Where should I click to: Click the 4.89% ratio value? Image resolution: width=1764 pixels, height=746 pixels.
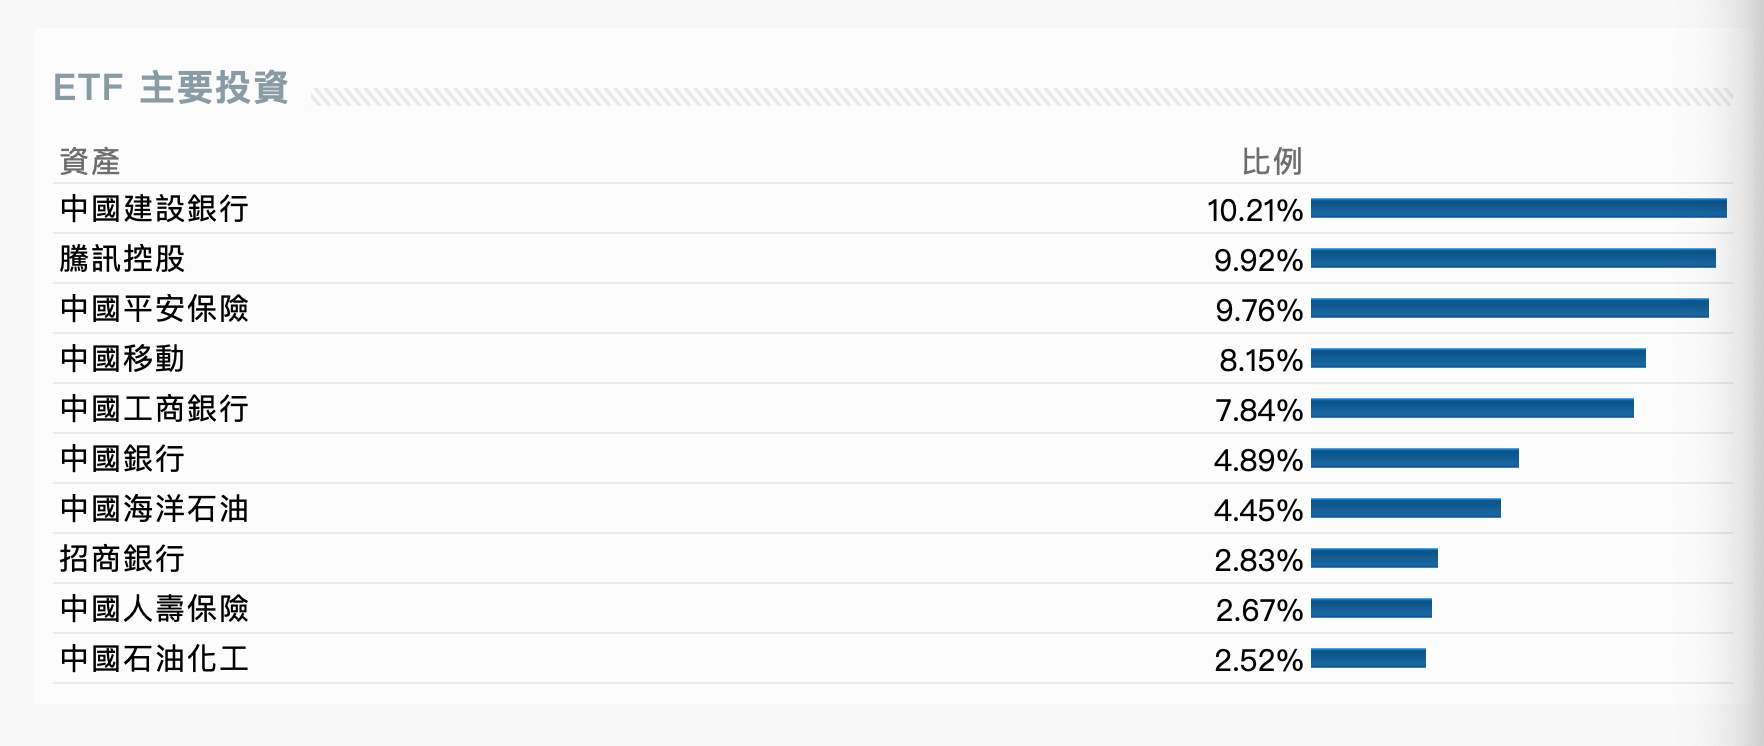1257,460
